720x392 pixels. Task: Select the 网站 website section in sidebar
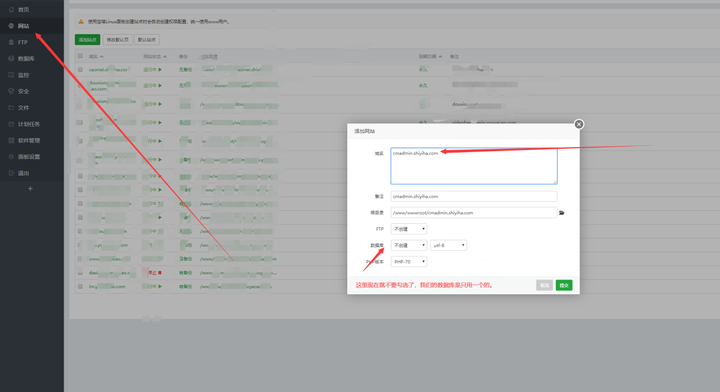click(x=19, y=26)
